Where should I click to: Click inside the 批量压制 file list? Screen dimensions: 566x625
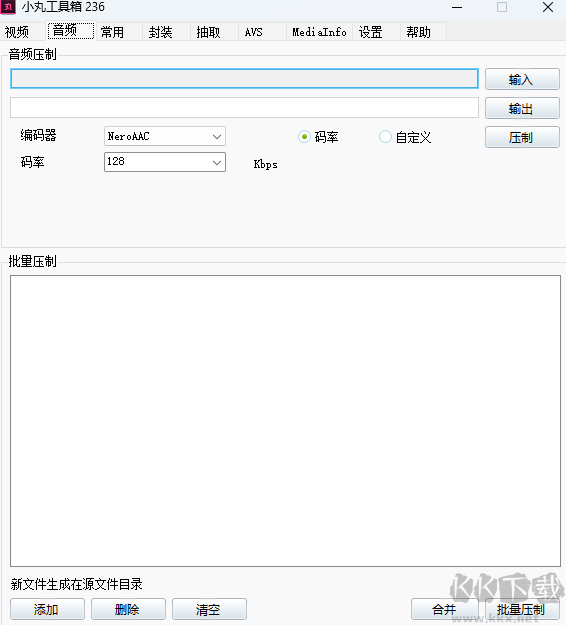[x=285, y=421]
